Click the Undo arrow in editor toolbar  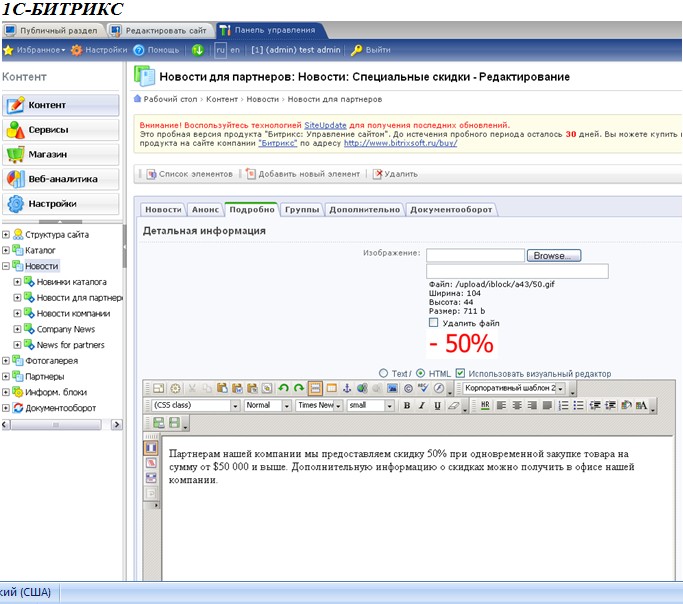coord(283,388)
